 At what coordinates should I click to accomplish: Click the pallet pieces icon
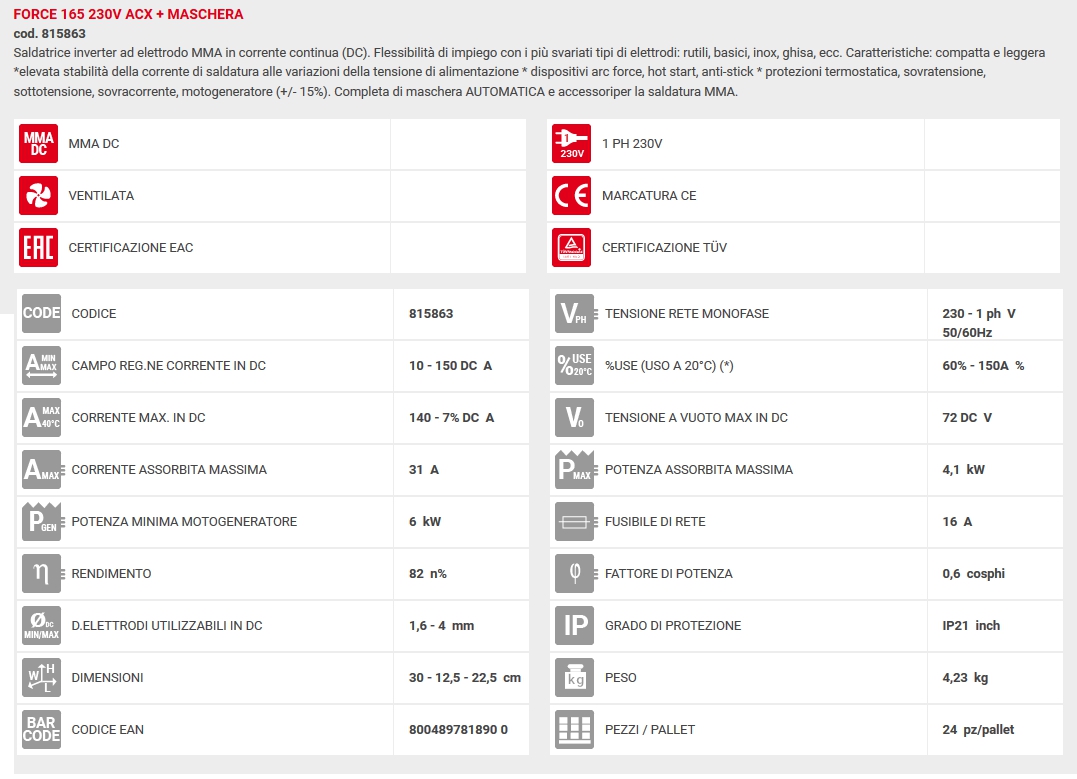[x=575, y=730]
